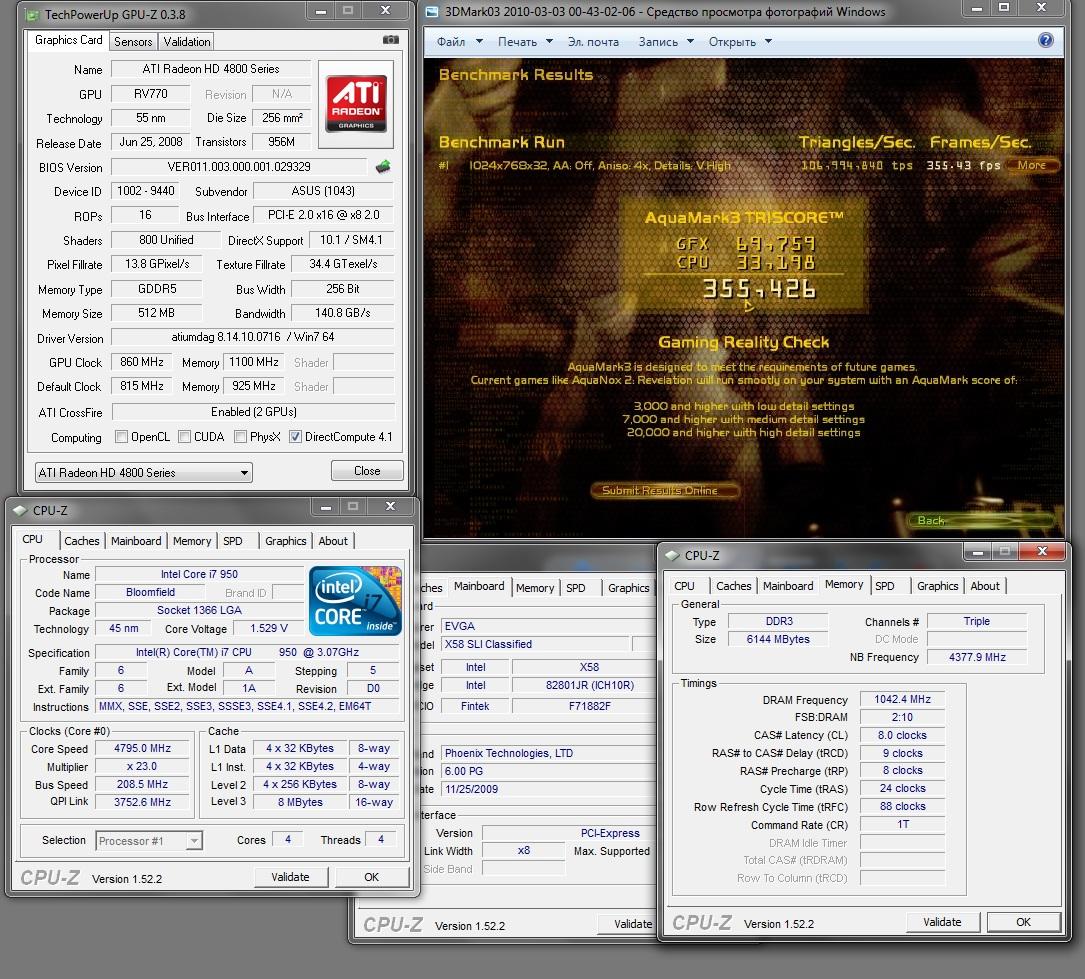The image size is (1085, 979).
Task: Click Validate in the CPU-Z processor window
Action: point(290,877)
